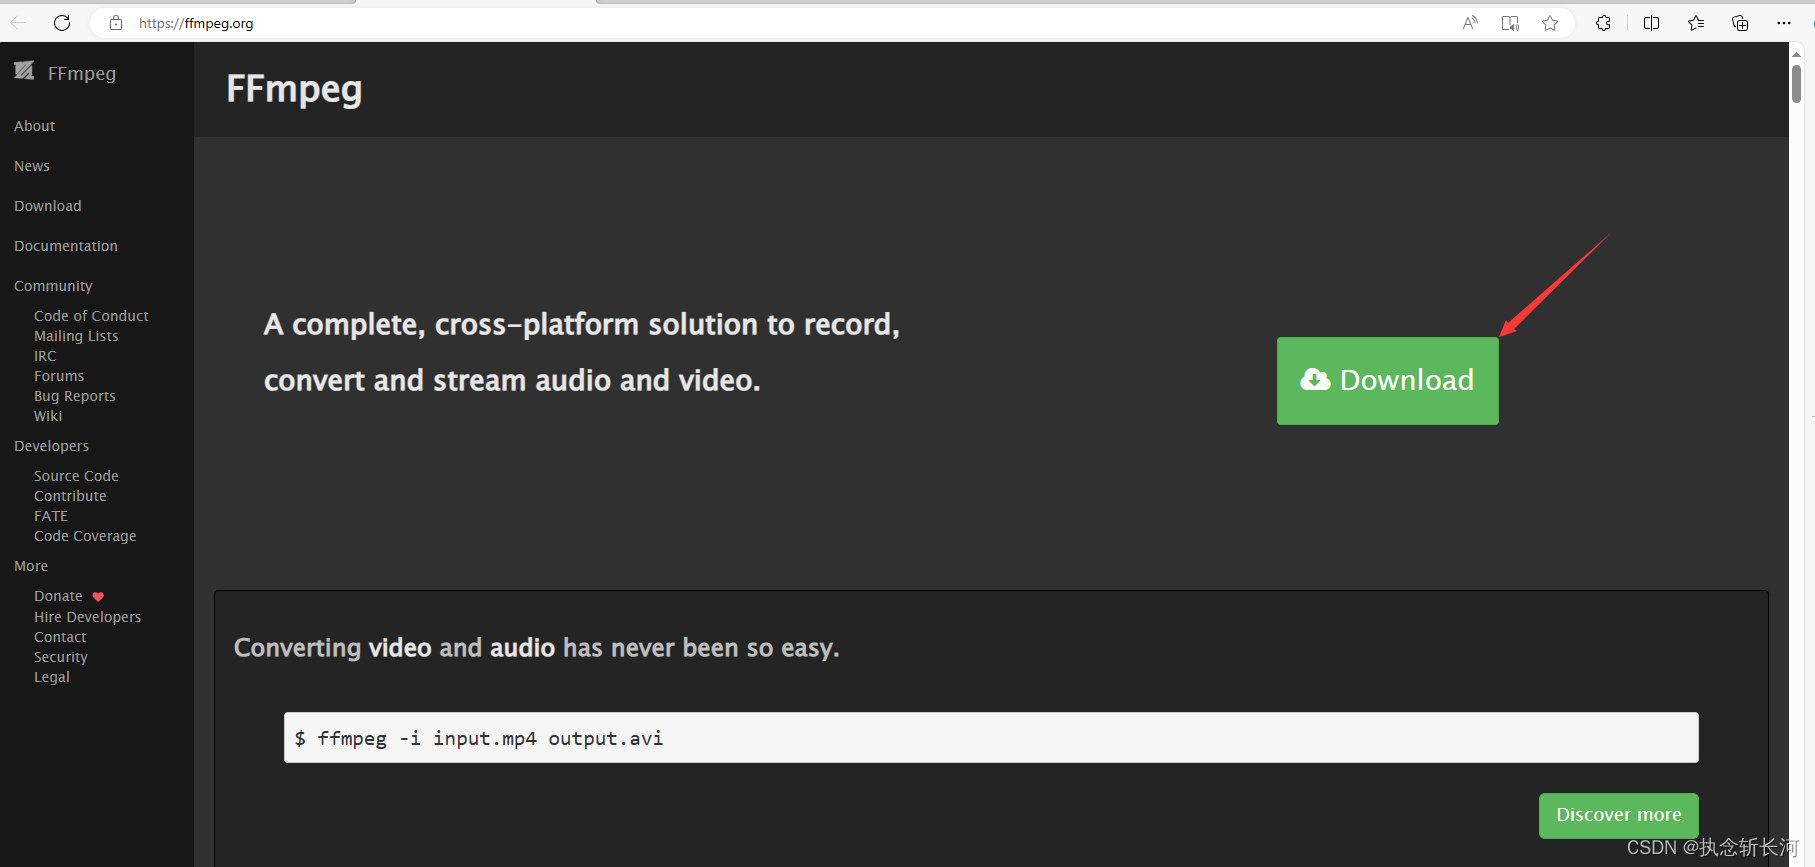Open the IRC link
Screen dimensions: 1815x867
[45, 356]
